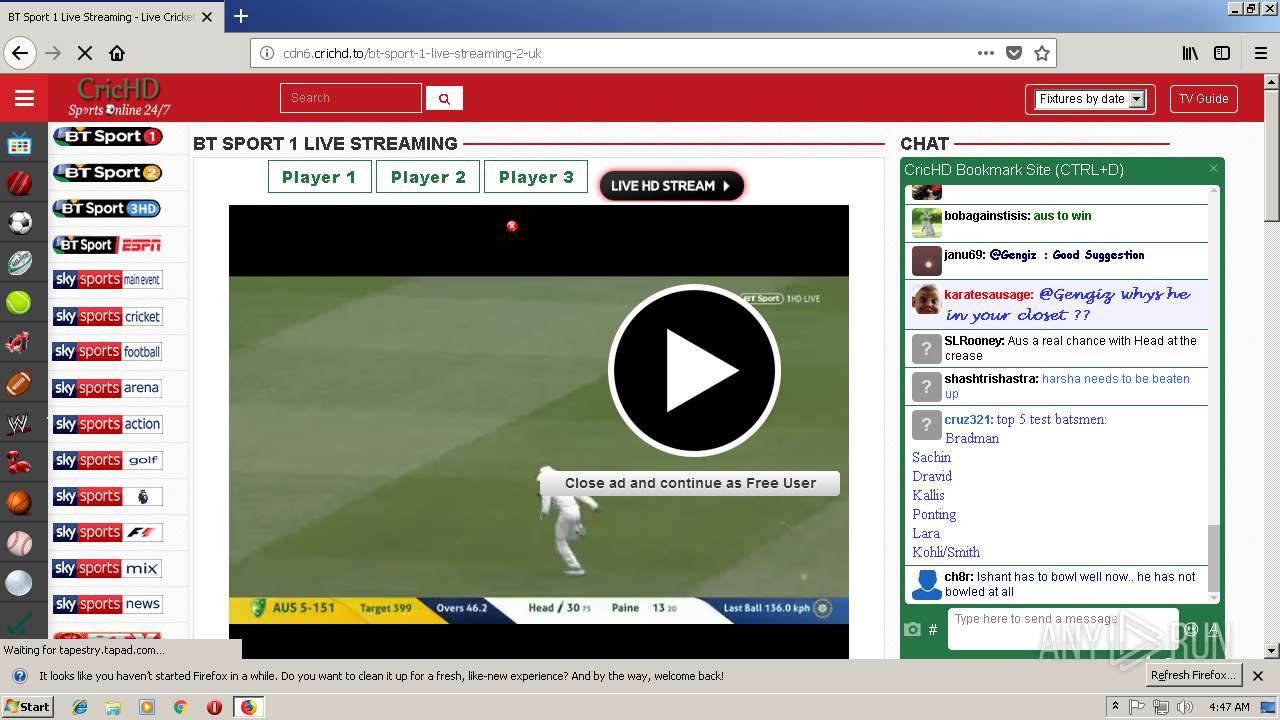The image size is (1280, 720).
Task: Open Sky Sports Mix channel
Action: 107,568
